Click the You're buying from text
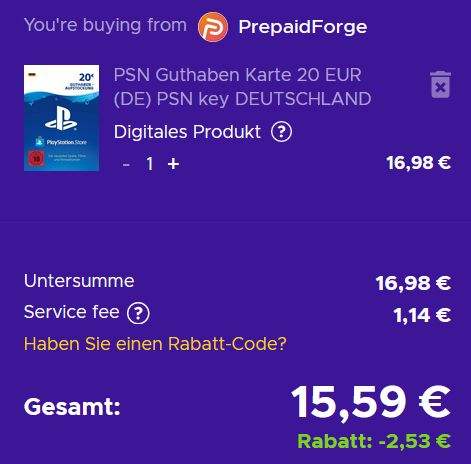 click(105, 25)
